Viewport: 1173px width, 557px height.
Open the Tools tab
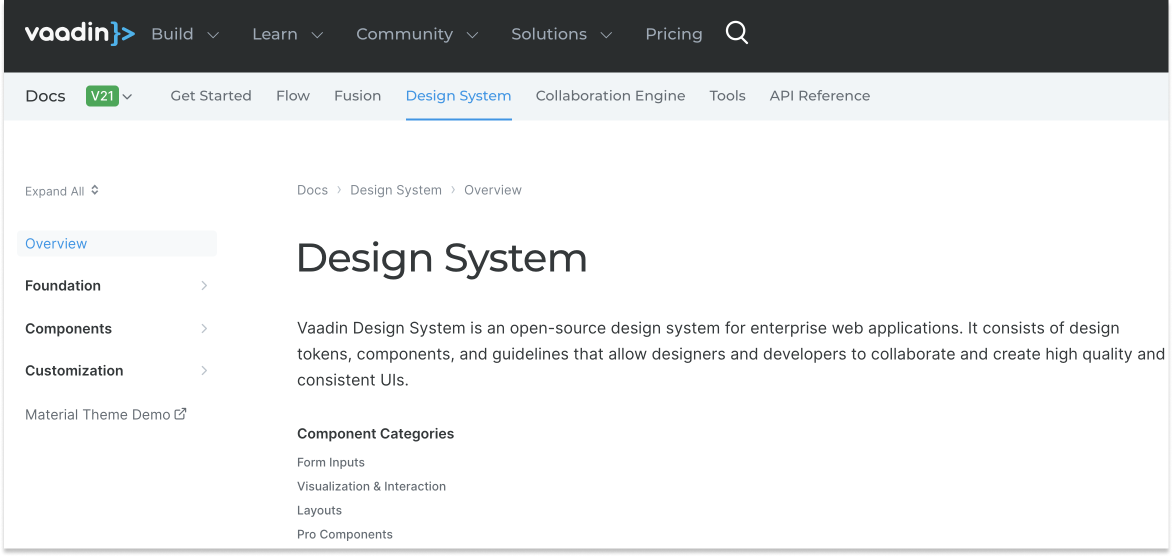727,96
